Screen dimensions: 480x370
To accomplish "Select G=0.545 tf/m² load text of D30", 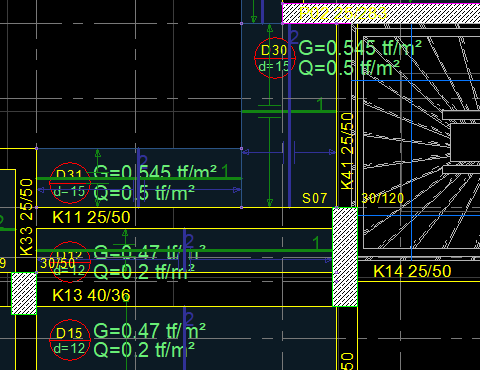I will tap(360, 48).
